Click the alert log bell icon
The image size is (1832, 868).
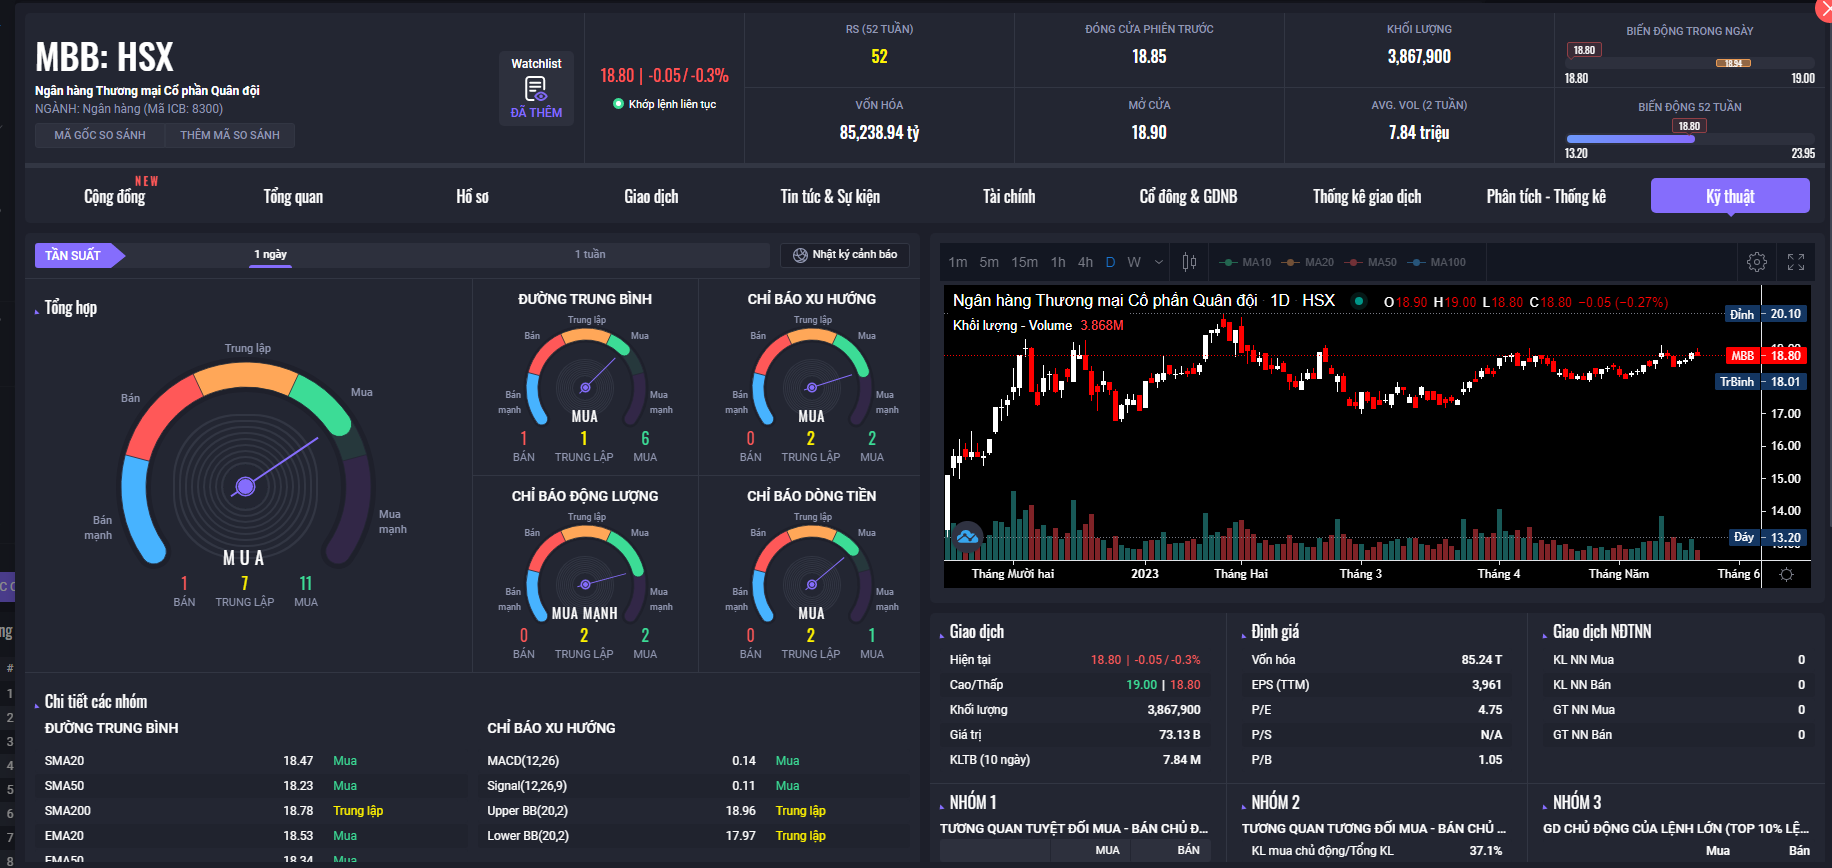pos(800,255)
